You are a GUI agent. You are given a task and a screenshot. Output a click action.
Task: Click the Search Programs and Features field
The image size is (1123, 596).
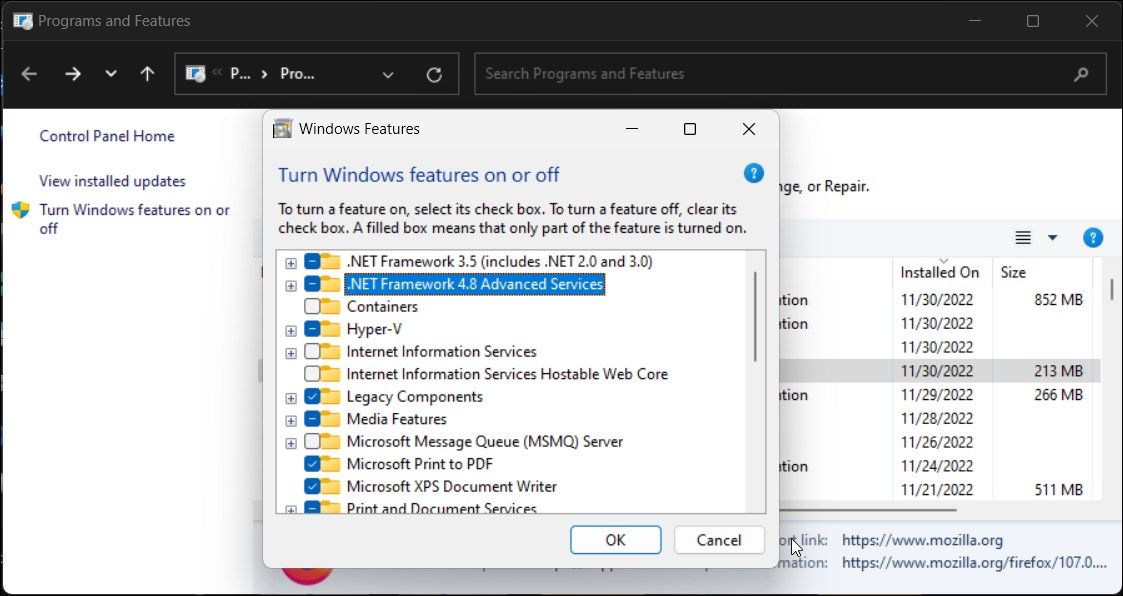pyautogui.click(x=788, y=74)
